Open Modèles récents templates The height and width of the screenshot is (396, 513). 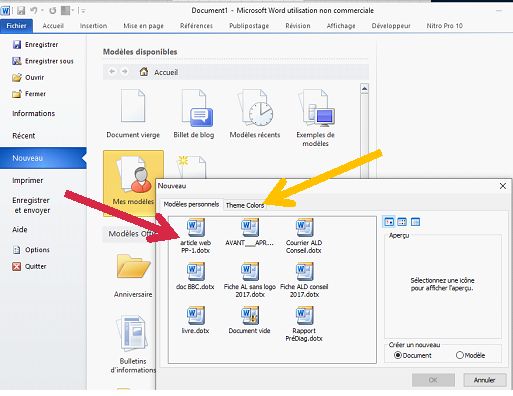[x=255, y=113]
